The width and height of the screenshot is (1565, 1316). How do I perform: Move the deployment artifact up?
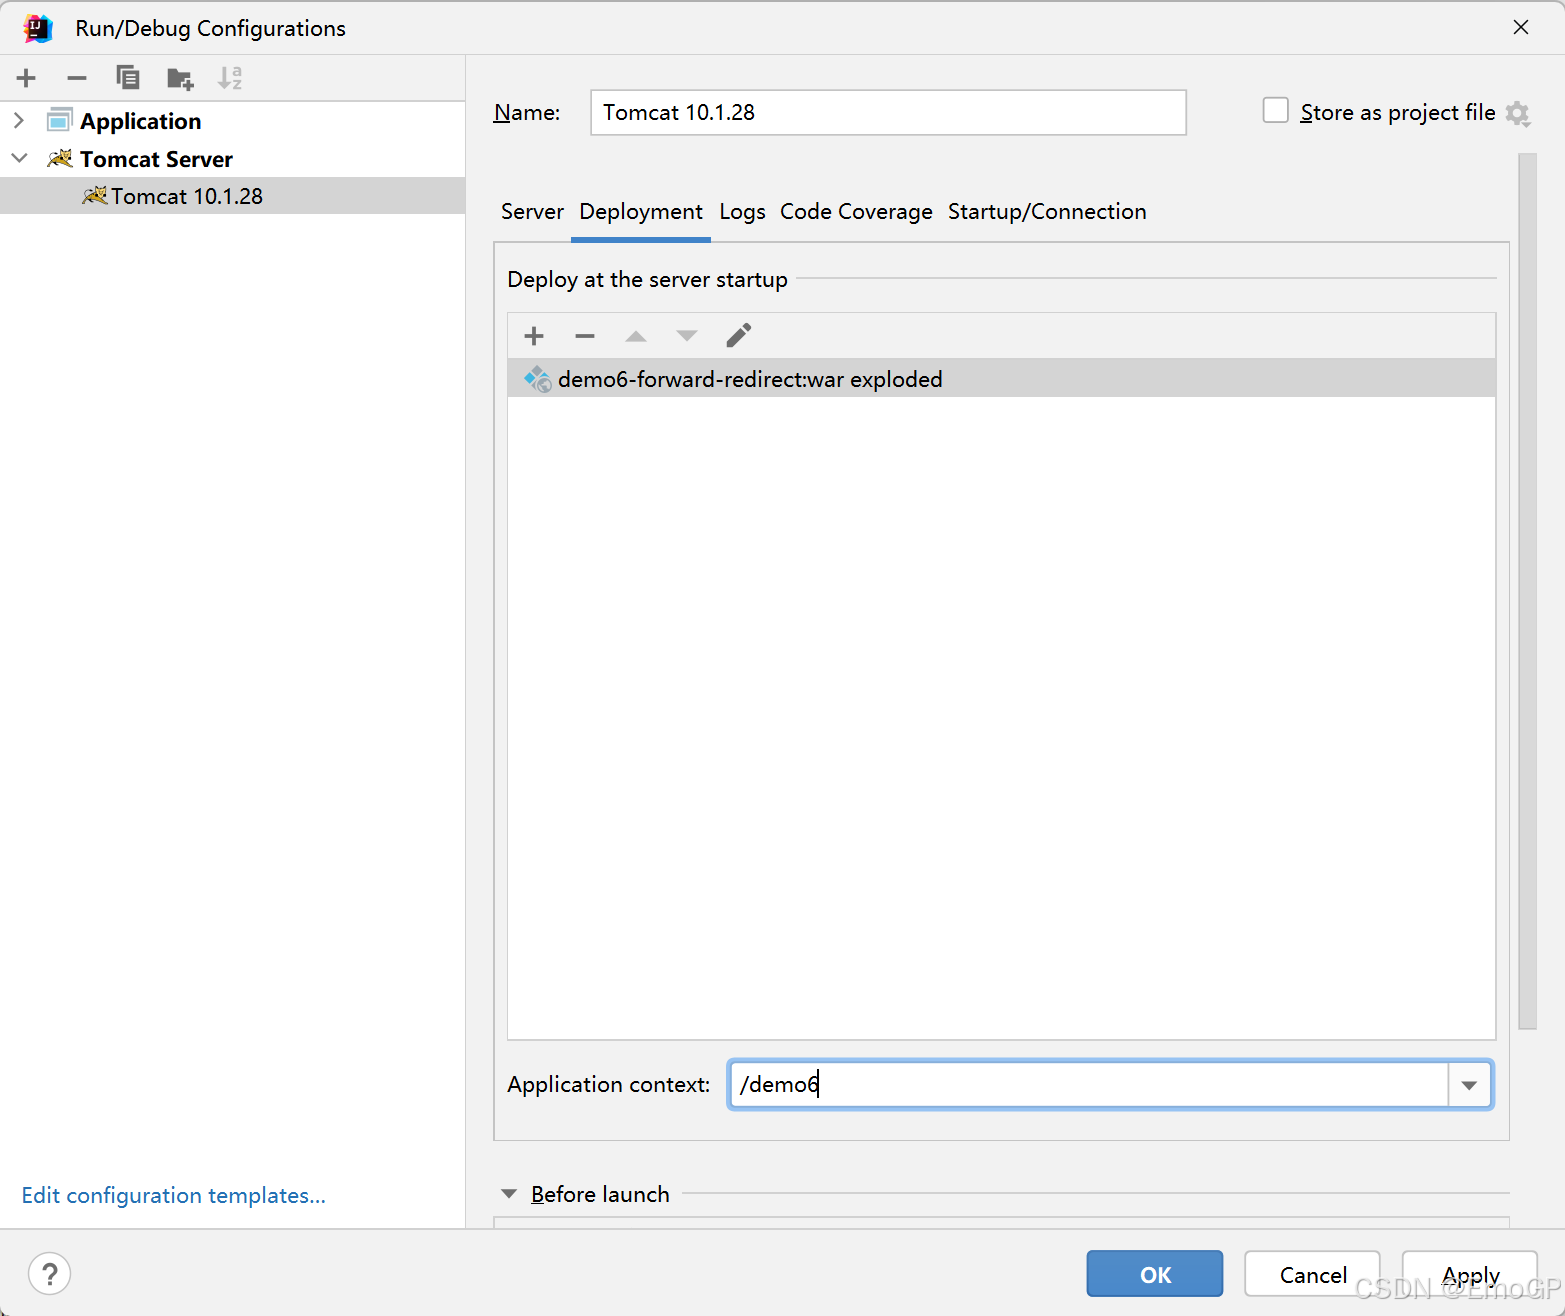[636, 336]
